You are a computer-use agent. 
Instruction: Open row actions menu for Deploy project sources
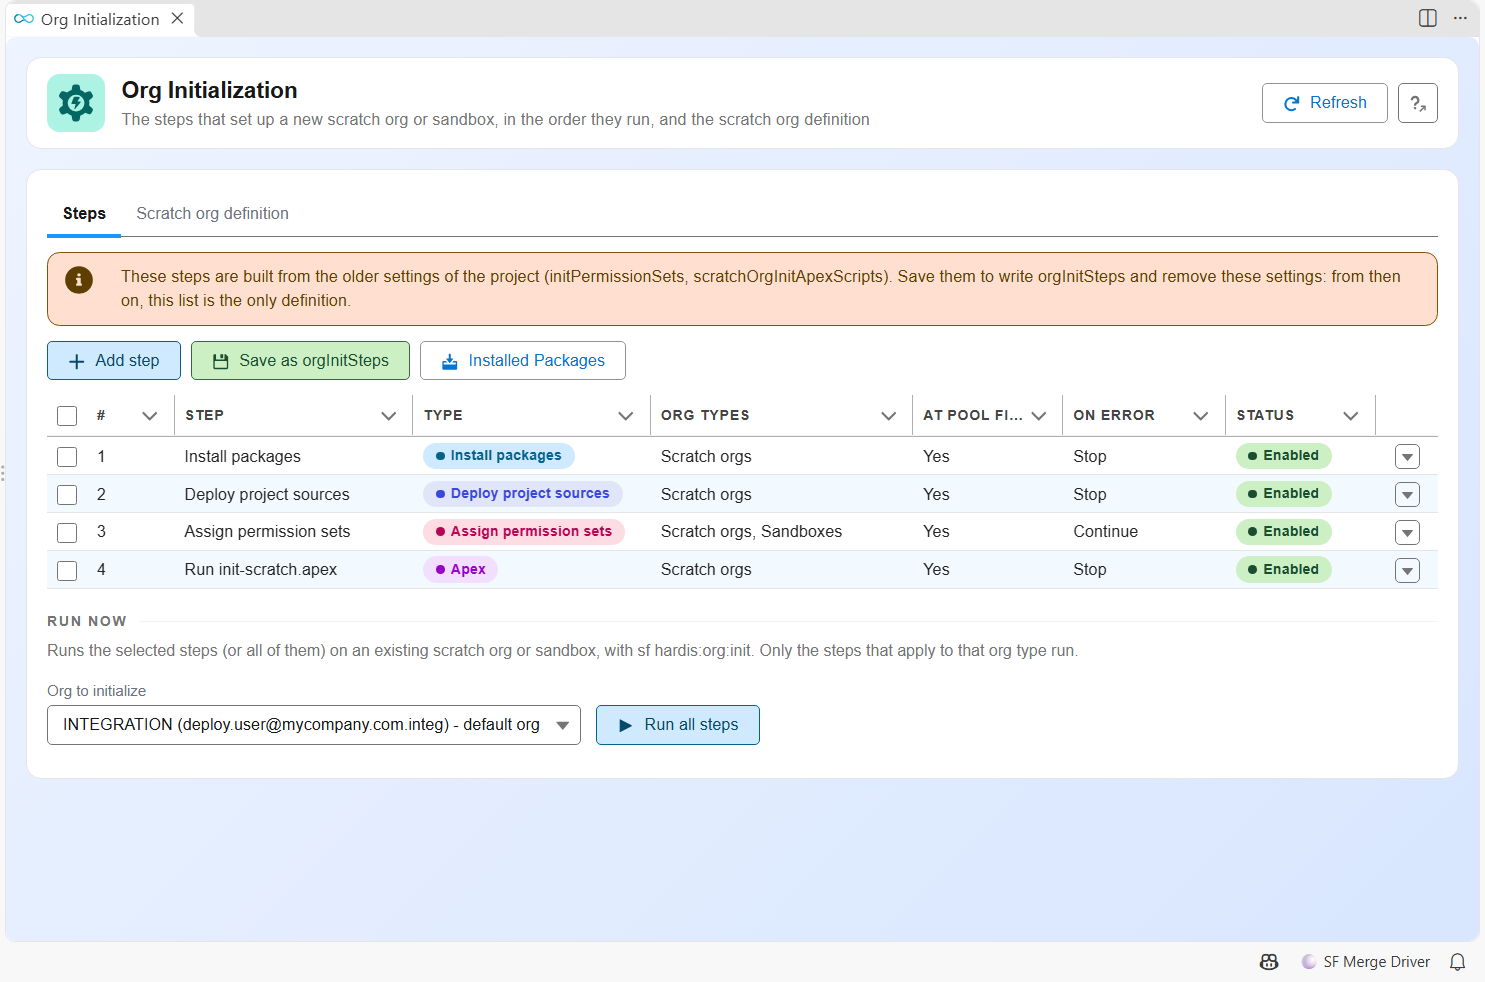click(1407, 495)
